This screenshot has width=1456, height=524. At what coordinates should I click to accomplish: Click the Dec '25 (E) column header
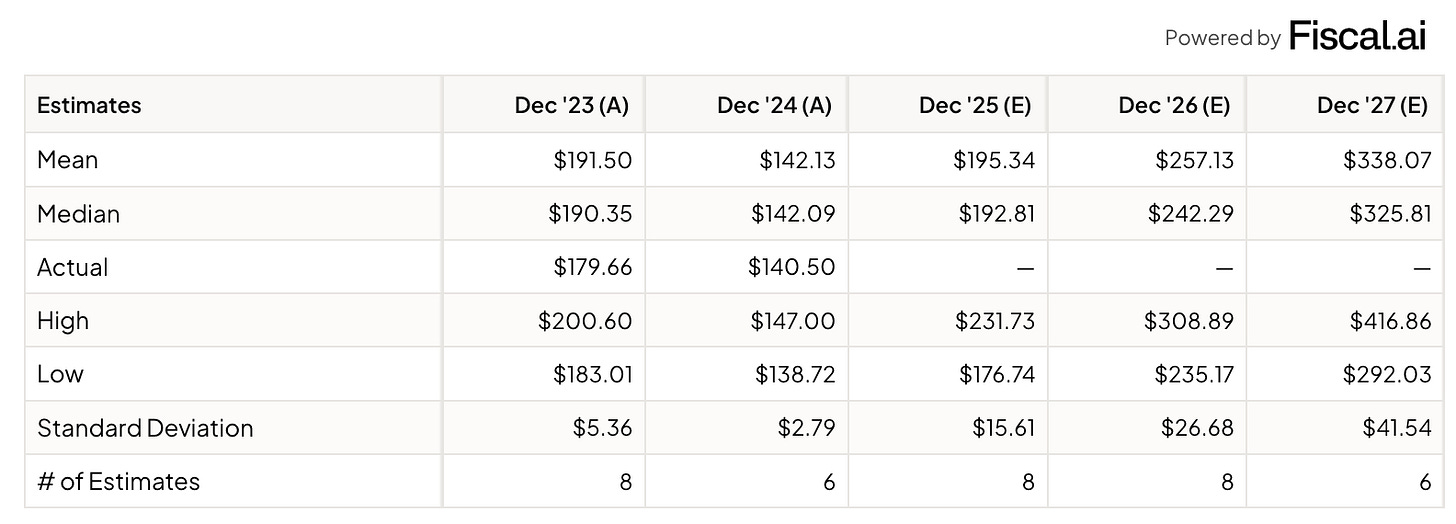click(975, 105)
